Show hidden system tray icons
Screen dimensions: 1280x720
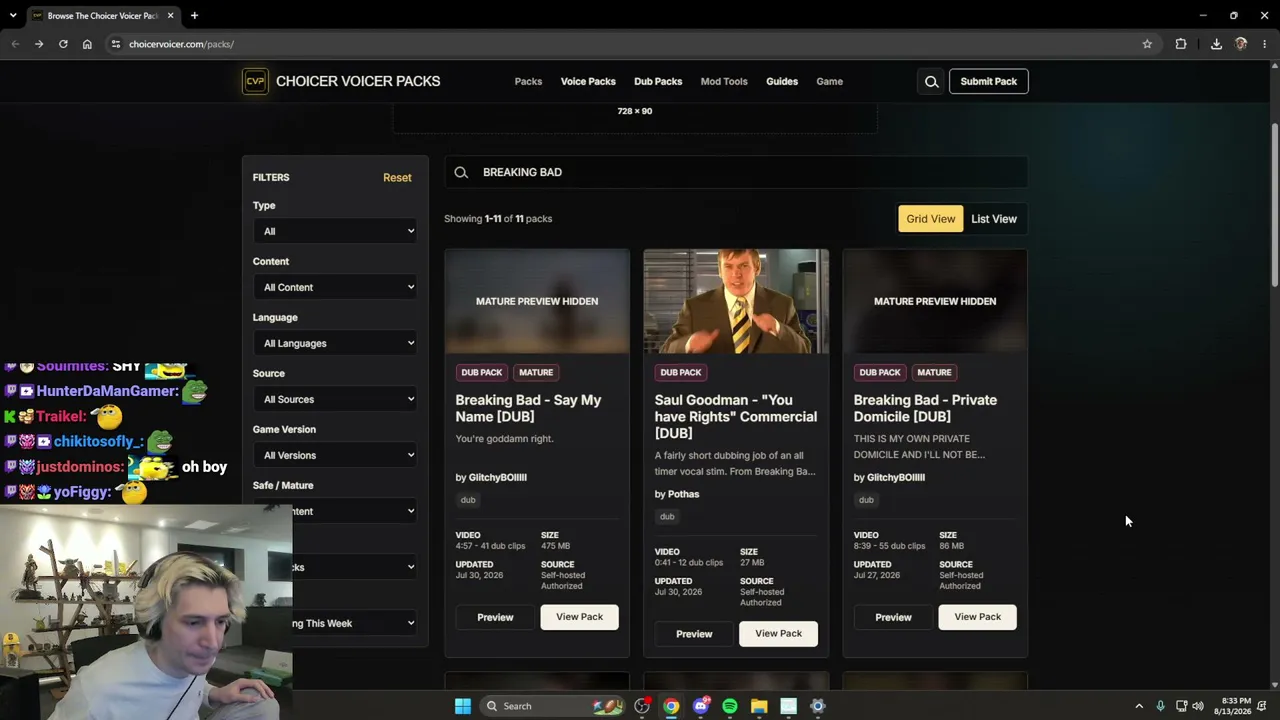[x=1139, y=706]
